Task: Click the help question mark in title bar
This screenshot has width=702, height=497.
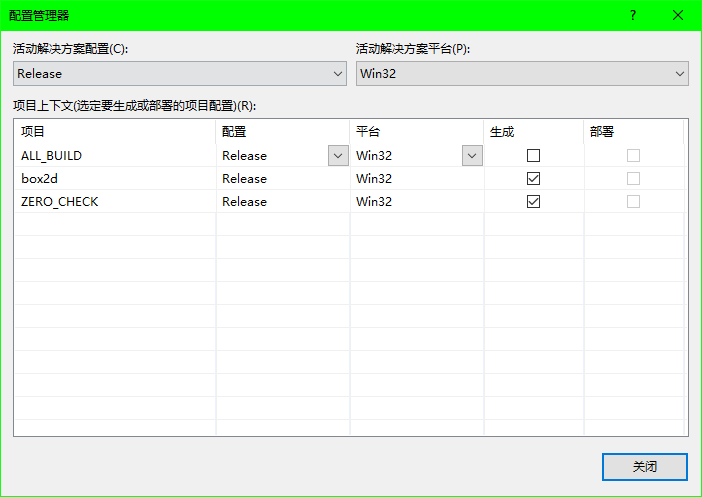Action: (x=633, y=15)
